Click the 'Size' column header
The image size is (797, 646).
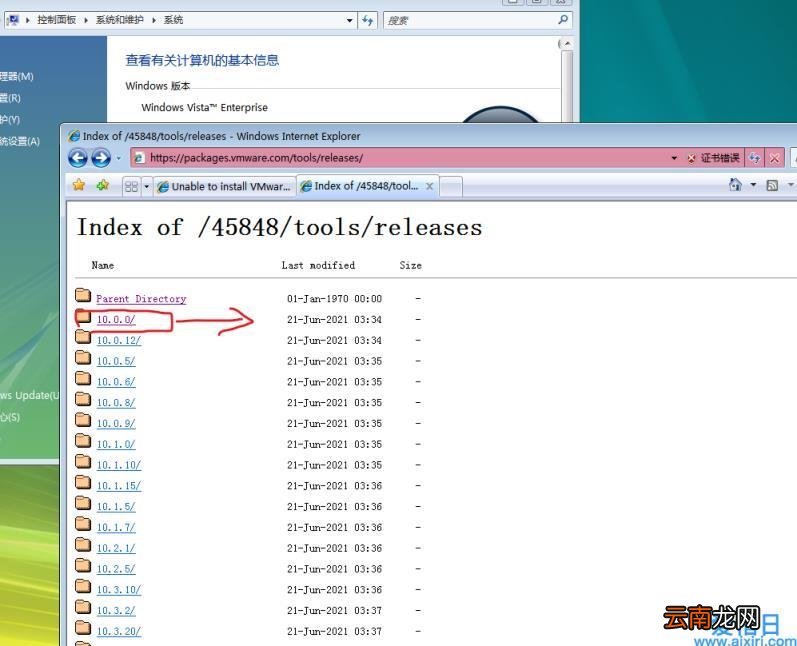pyautogui.click(x=411, y=265)
